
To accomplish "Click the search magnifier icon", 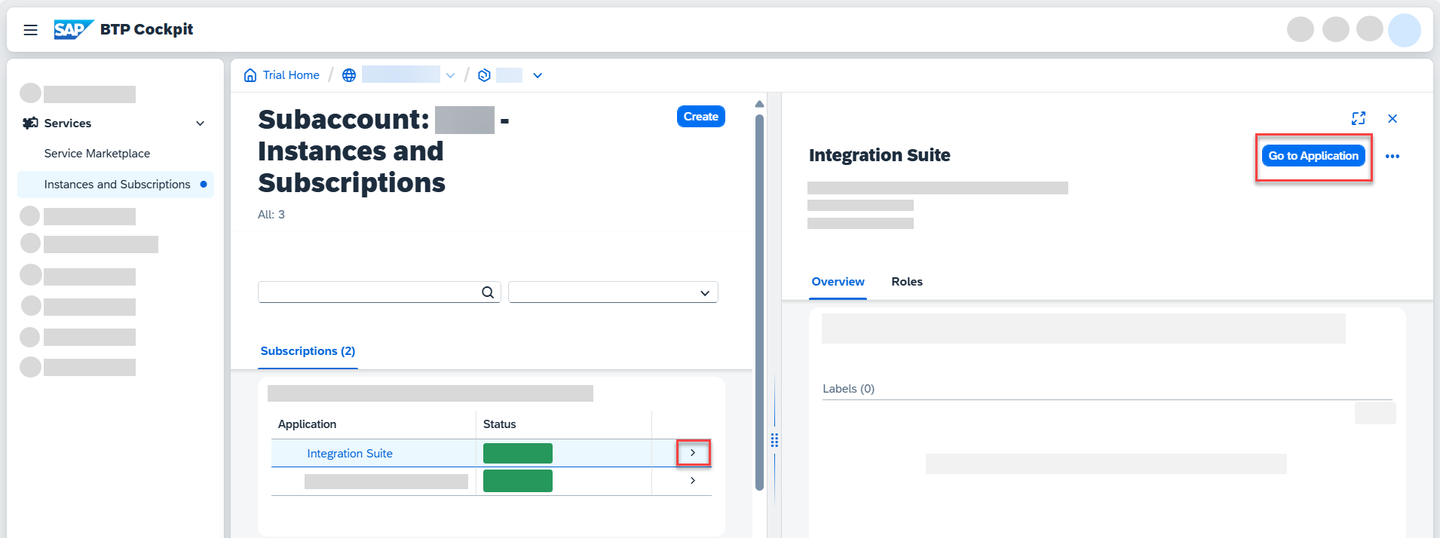I will (x=488, y=292).
